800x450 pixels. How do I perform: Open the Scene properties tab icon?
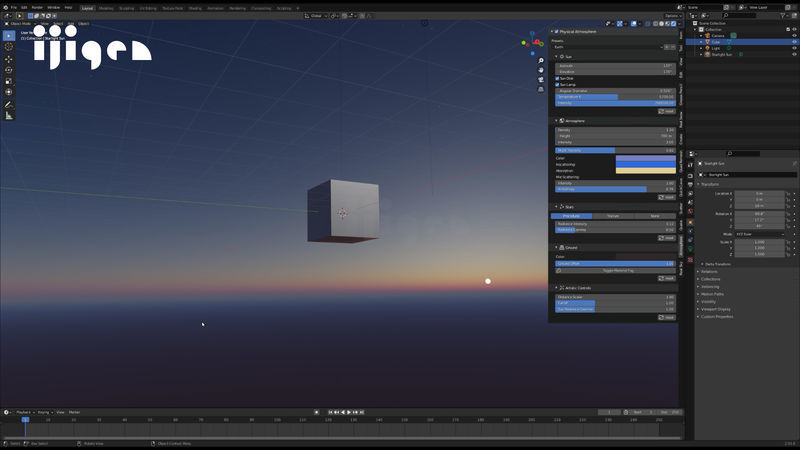pyautogui.click(x=690, y=203)
